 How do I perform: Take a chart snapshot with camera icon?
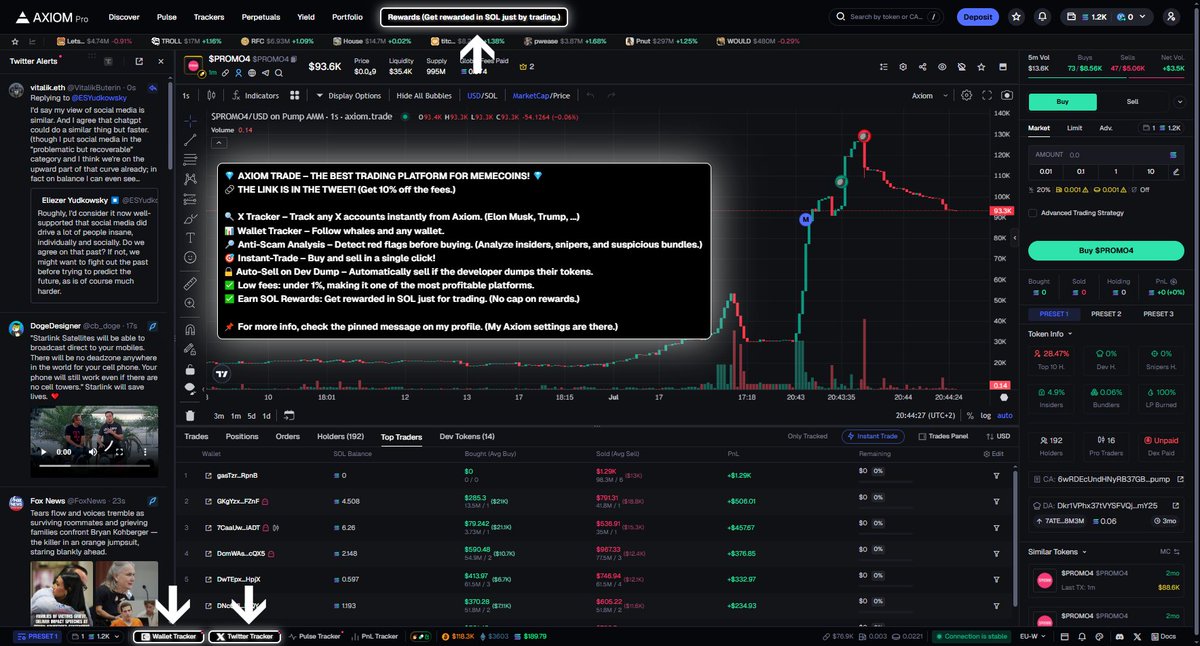(x=1006, y=95)
